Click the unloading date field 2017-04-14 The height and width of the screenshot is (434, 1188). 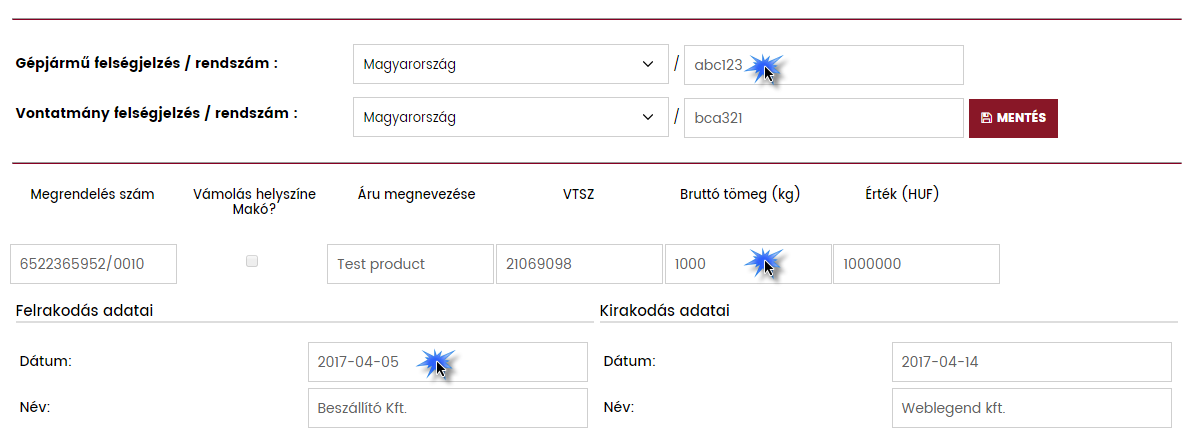1030,362
